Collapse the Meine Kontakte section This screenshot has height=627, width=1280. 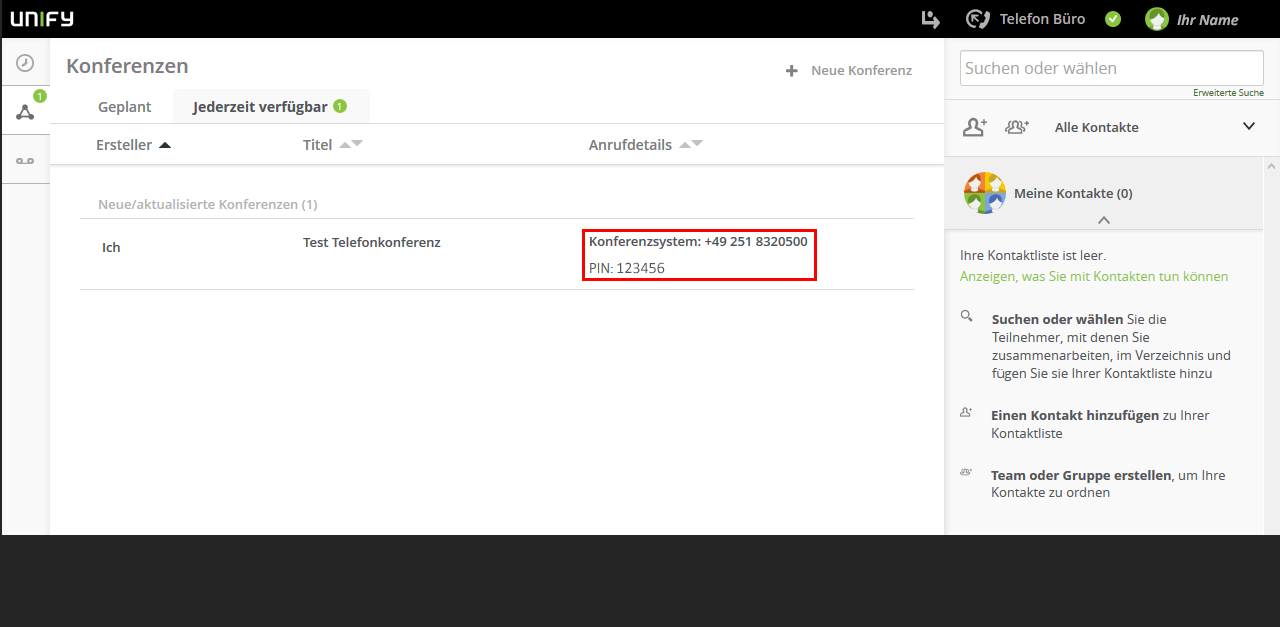point(1103,220)
